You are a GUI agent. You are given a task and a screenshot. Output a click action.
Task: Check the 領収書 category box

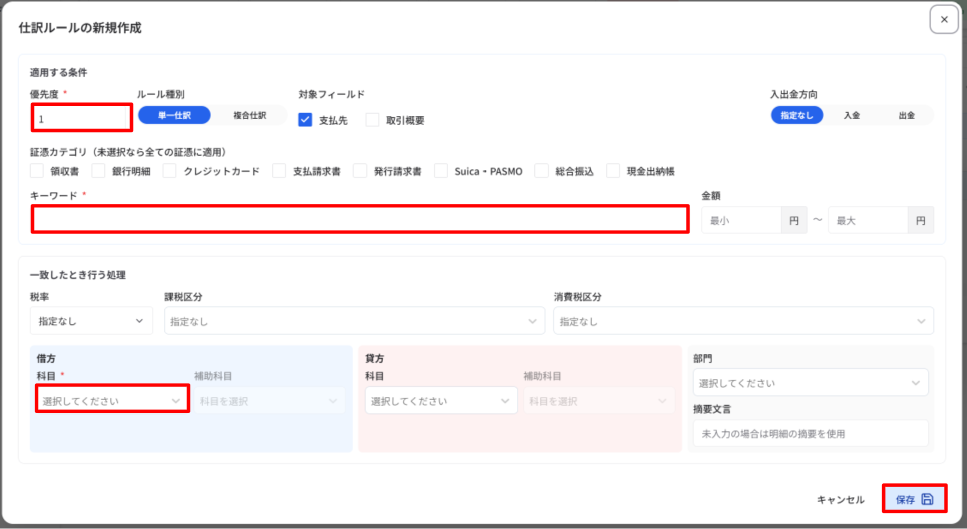37,171
